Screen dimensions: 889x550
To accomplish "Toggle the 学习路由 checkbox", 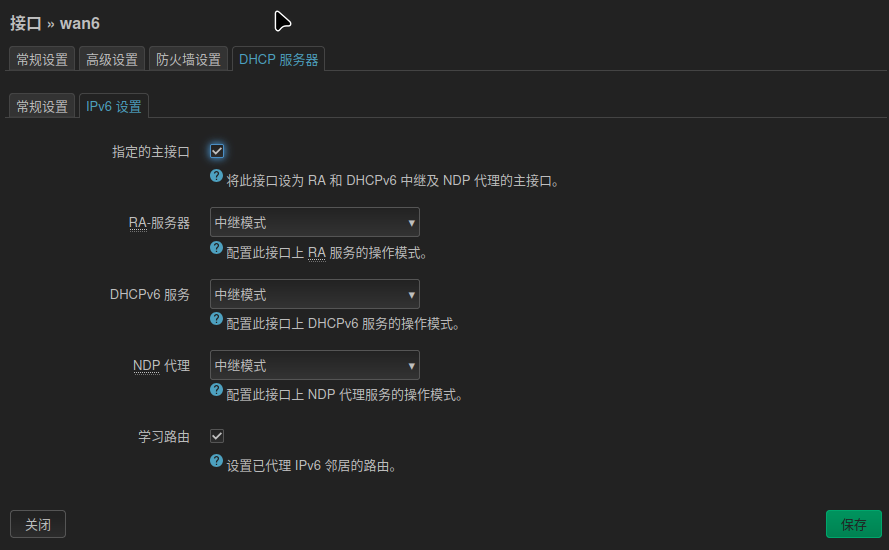I will 217,436.
